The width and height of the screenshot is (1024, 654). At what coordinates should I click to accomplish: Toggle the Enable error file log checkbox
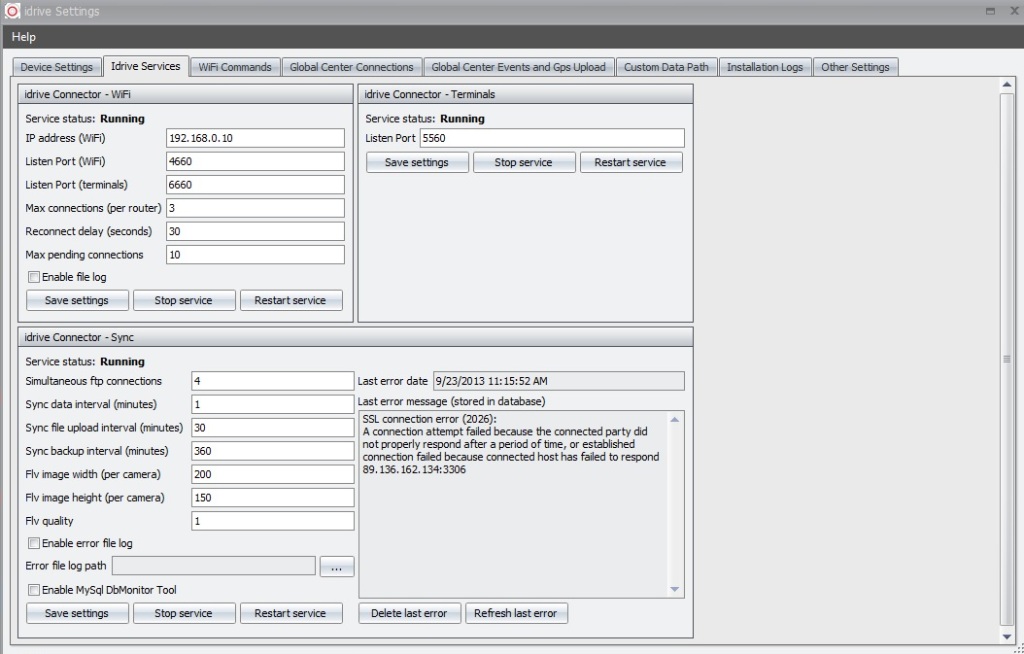click(x=34, y=543)
